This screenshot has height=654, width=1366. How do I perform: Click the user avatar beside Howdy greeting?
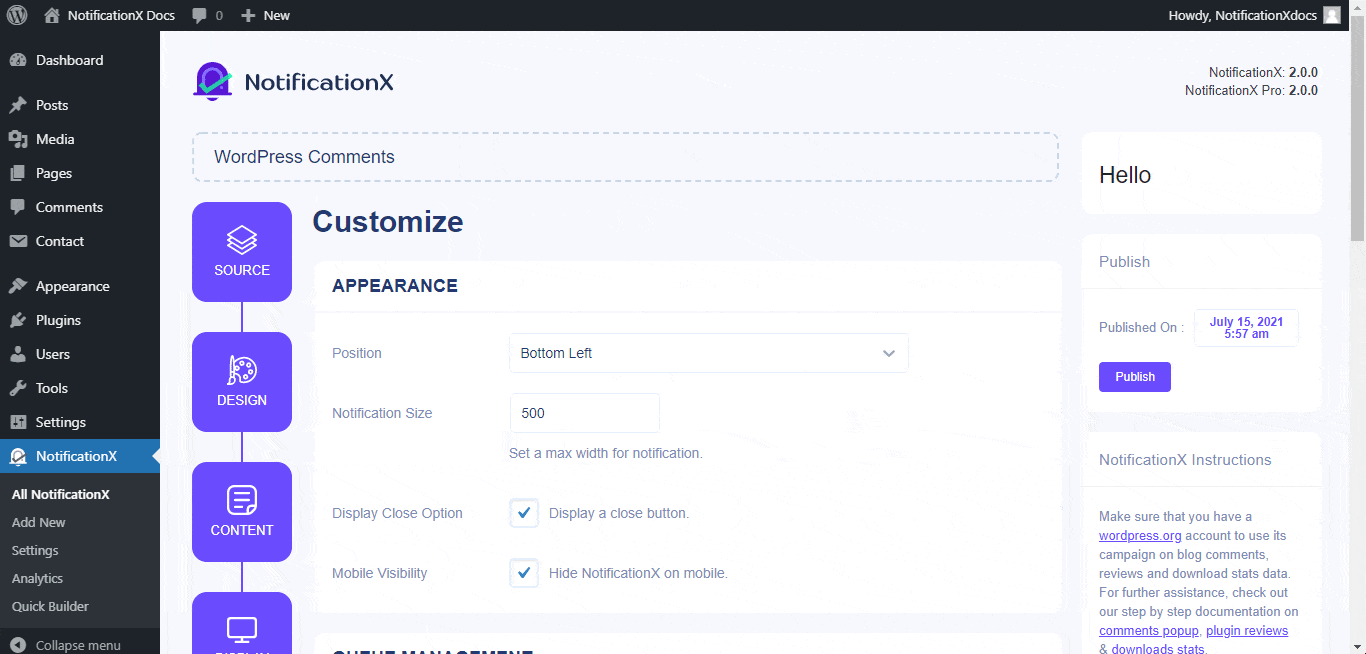[x=1332, y=15]
